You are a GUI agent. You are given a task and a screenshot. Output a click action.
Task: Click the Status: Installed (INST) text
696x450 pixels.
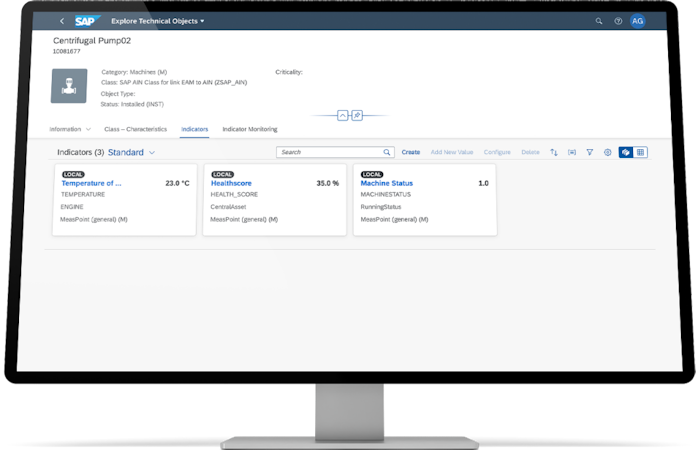click(132, 104)
